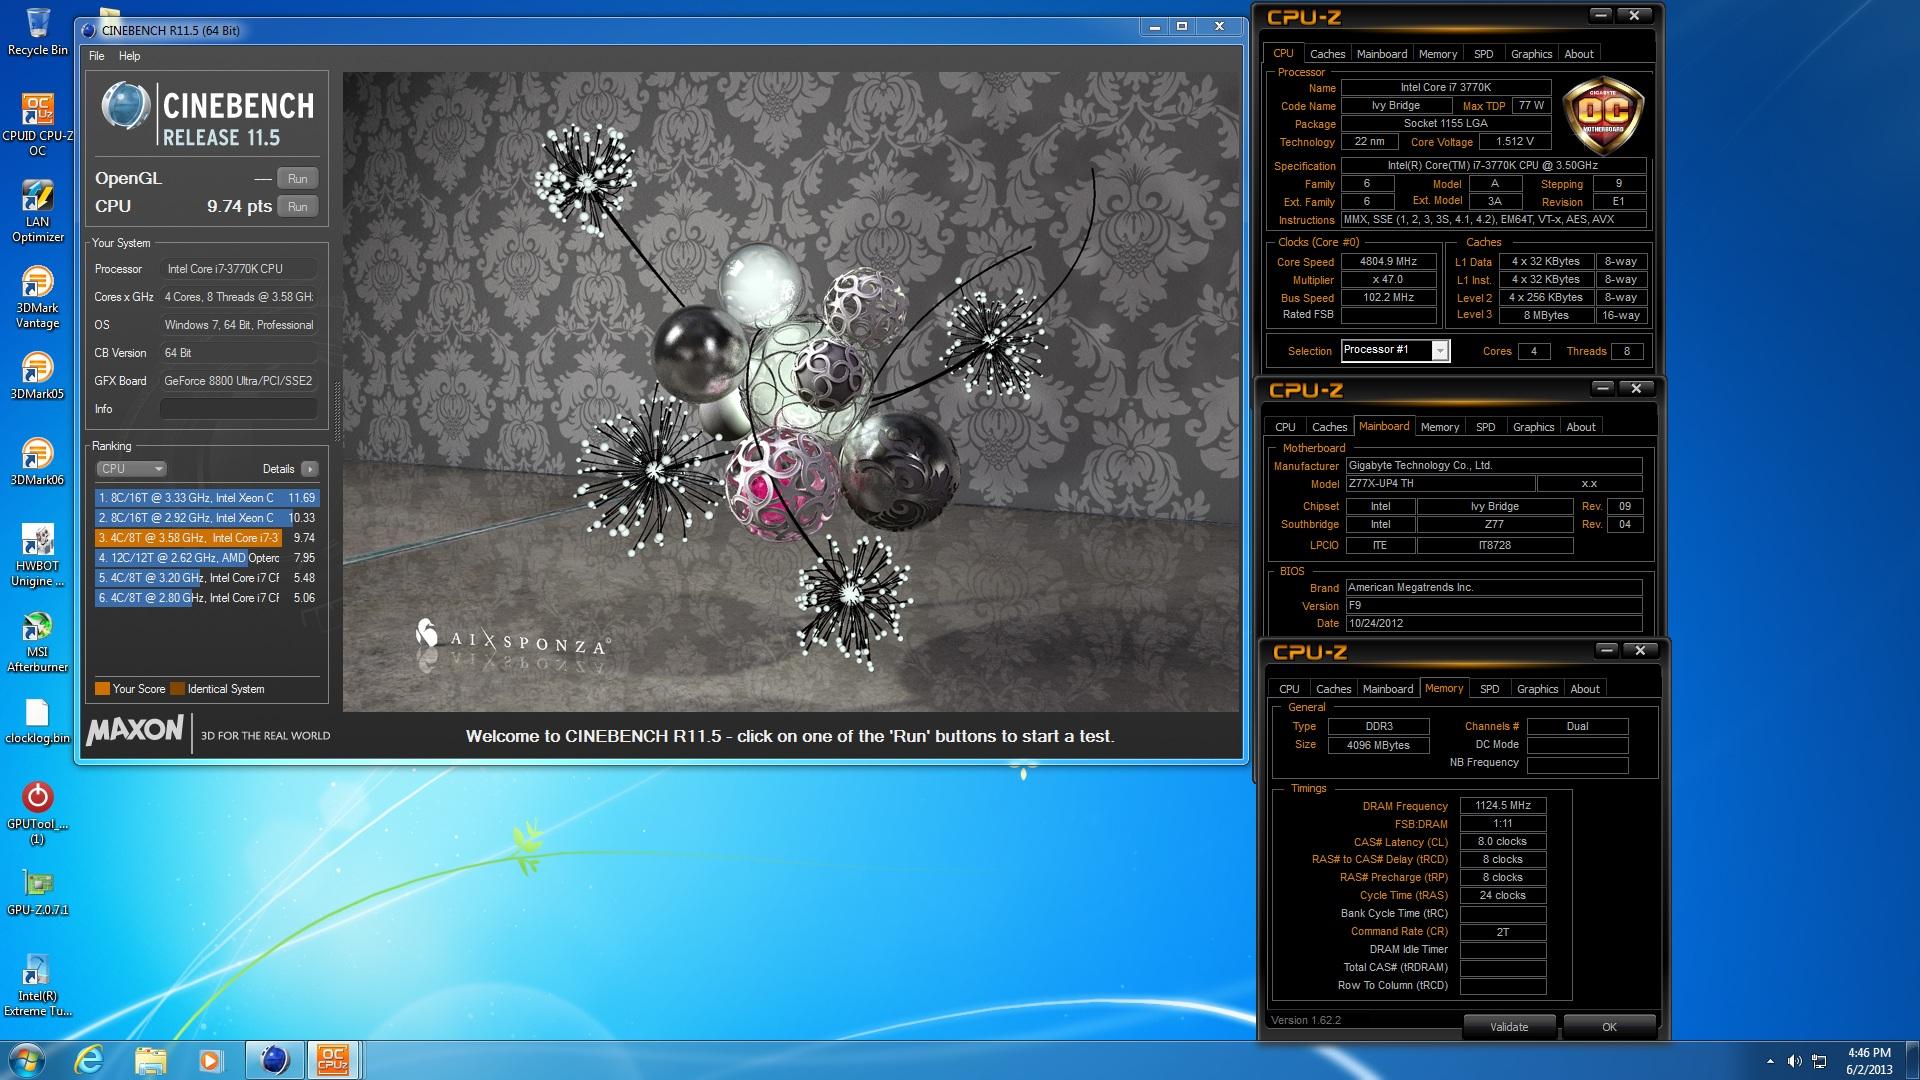Open Windows Media Player from taskbar
The height and width of the screenshot is (1080, 1920).
tap(211, 1060)
